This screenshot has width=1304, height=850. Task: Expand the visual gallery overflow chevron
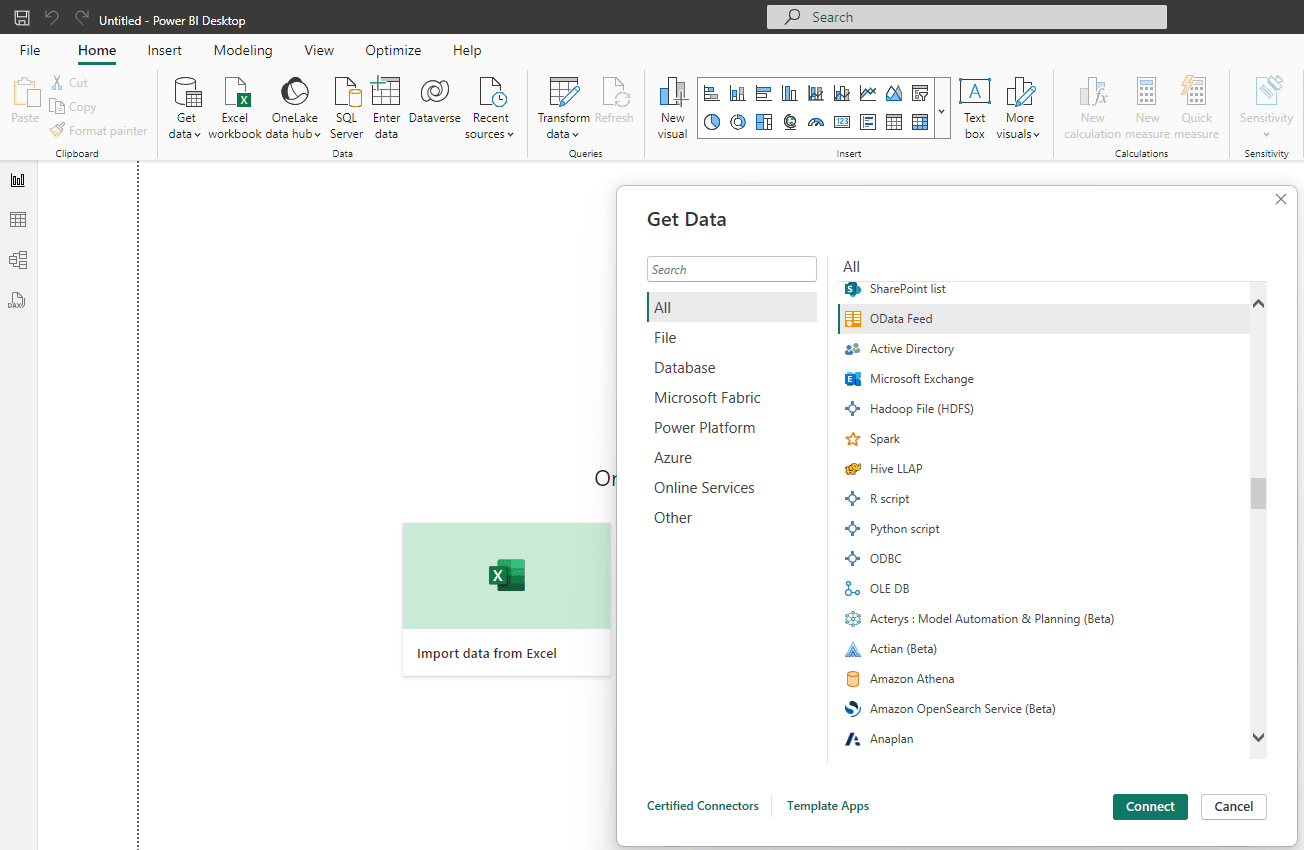pyautogui.click(x=941, y=112)
